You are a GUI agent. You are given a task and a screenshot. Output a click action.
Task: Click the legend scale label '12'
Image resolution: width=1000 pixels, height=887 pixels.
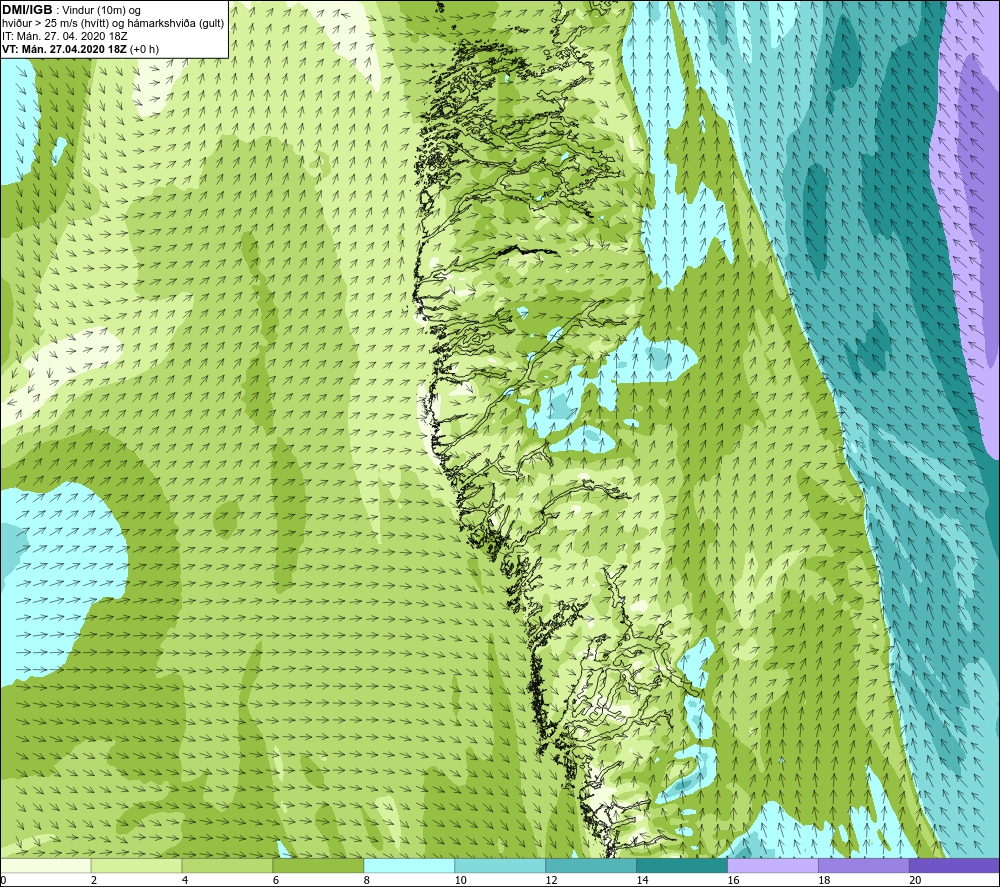552,880
